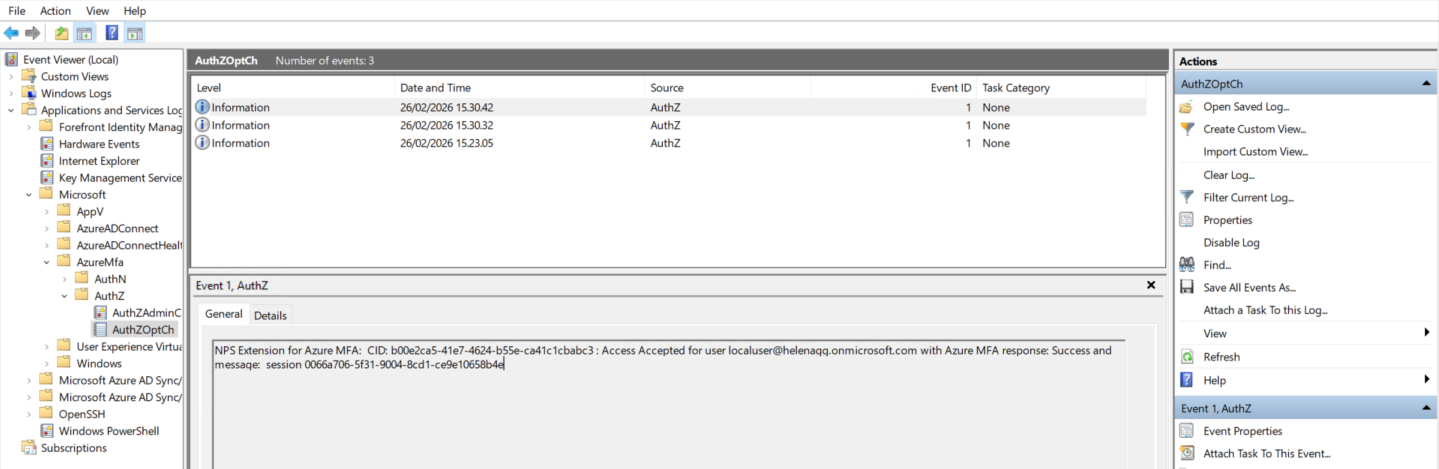
Task: Expand the AuthN folder node
Action: click(65, 279)
